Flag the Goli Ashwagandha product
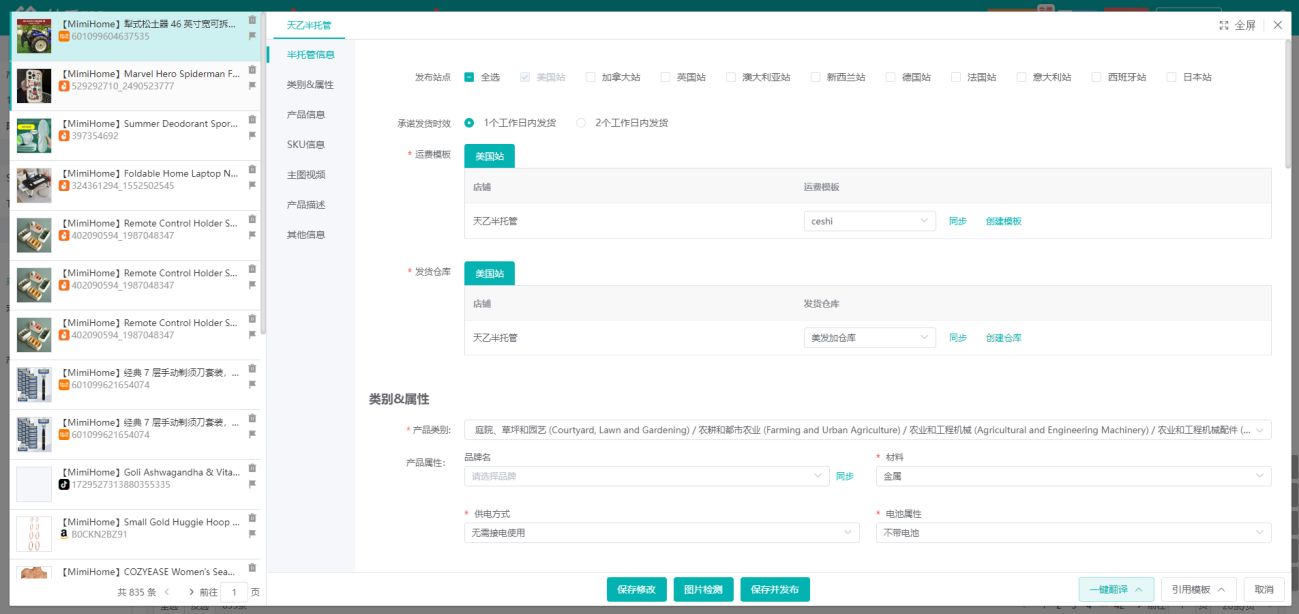 tap(252, 484)
